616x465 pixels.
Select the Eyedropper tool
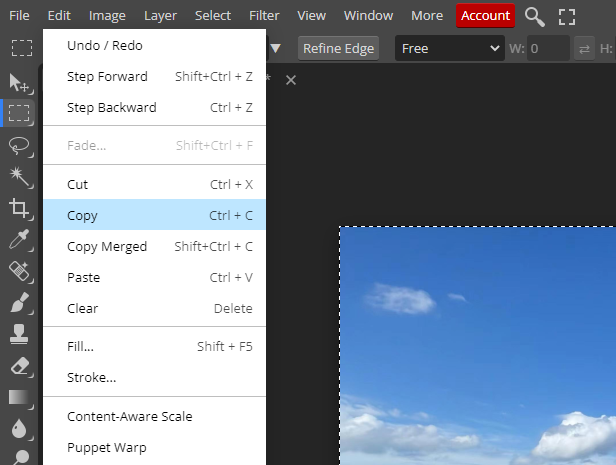coord(18,239)
